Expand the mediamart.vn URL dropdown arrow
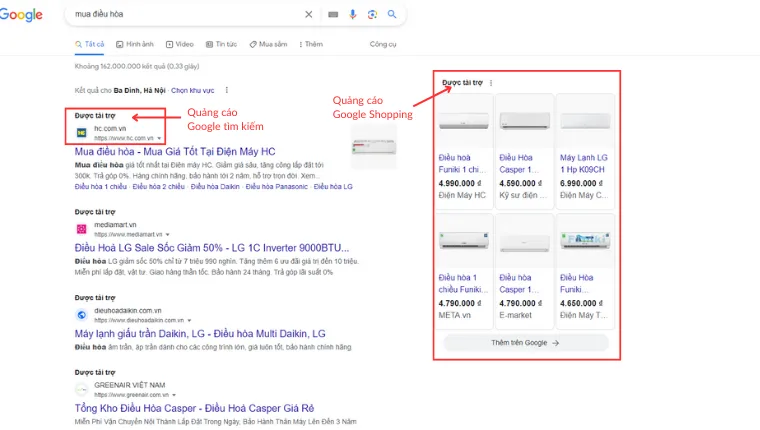 [x=168, y=235]
